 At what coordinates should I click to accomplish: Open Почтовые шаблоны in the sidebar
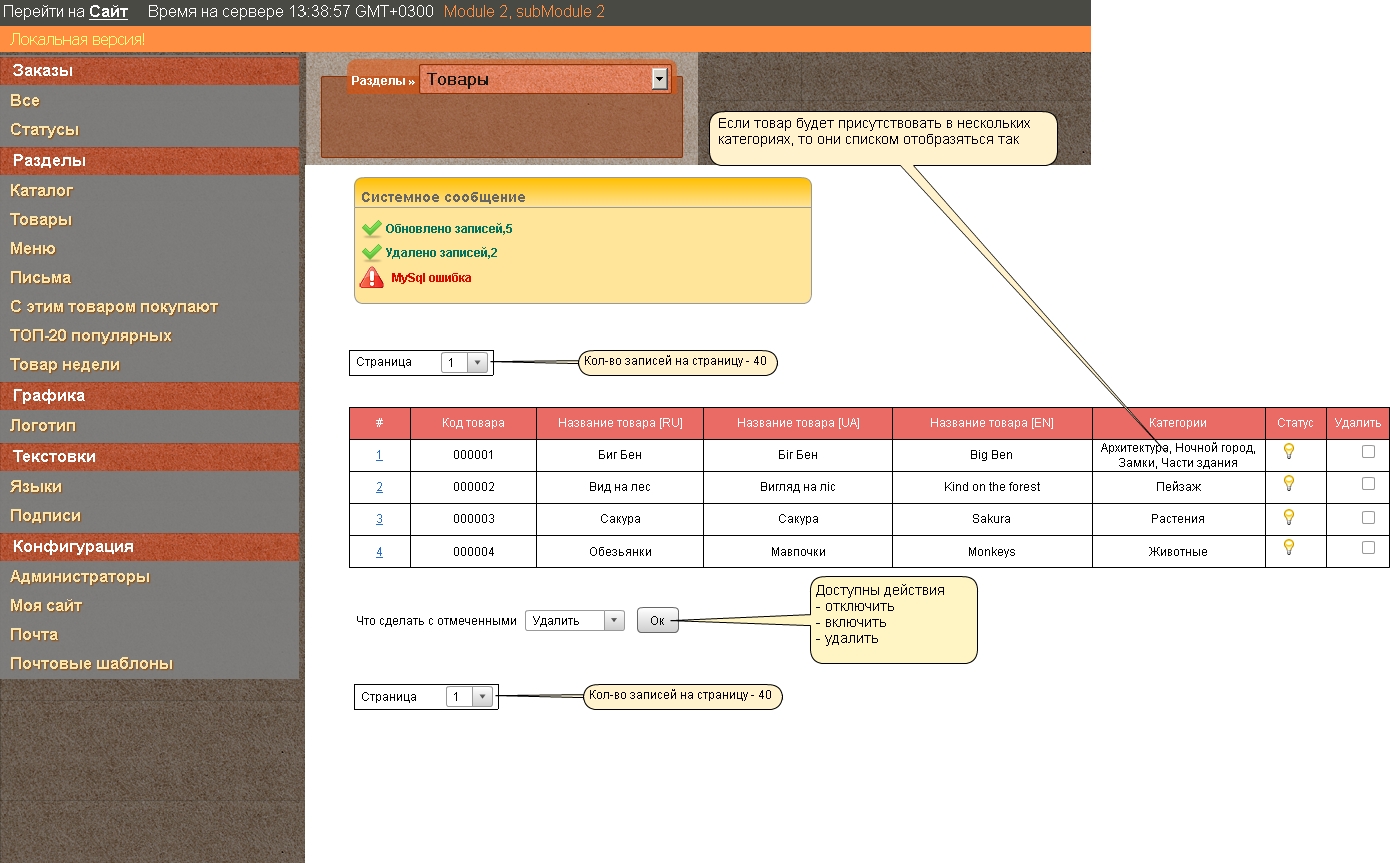(x=91, y=663)
